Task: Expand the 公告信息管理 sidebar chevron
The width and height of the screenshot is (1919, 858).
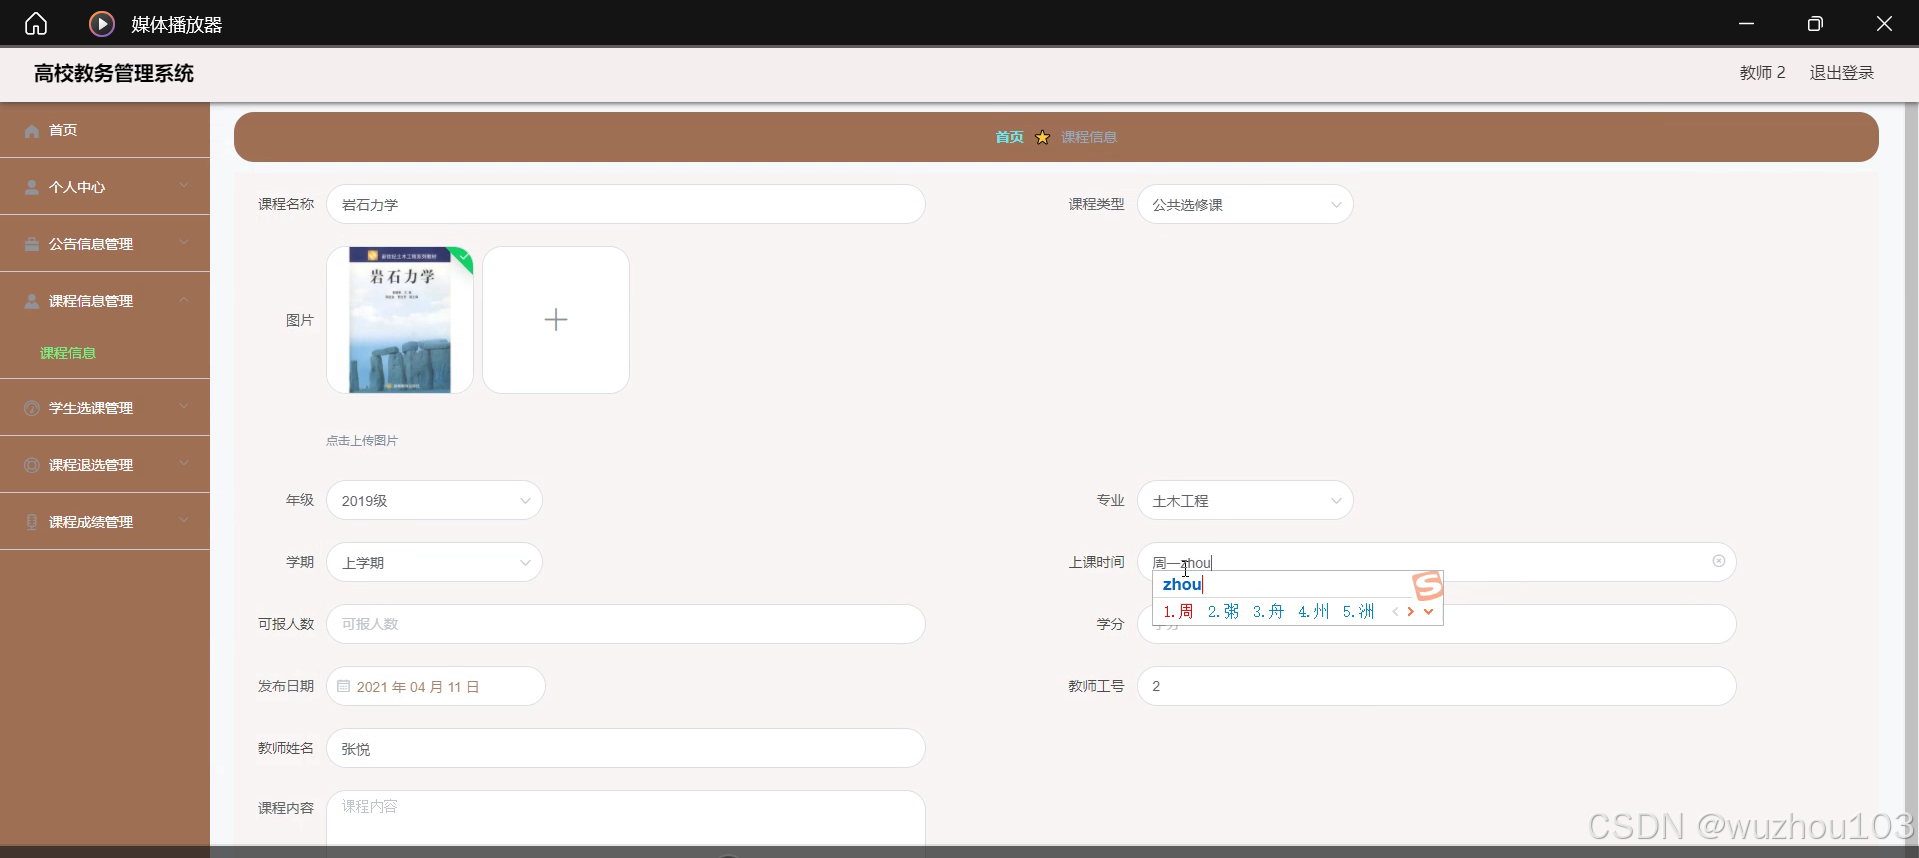Action: pos(183,243)
